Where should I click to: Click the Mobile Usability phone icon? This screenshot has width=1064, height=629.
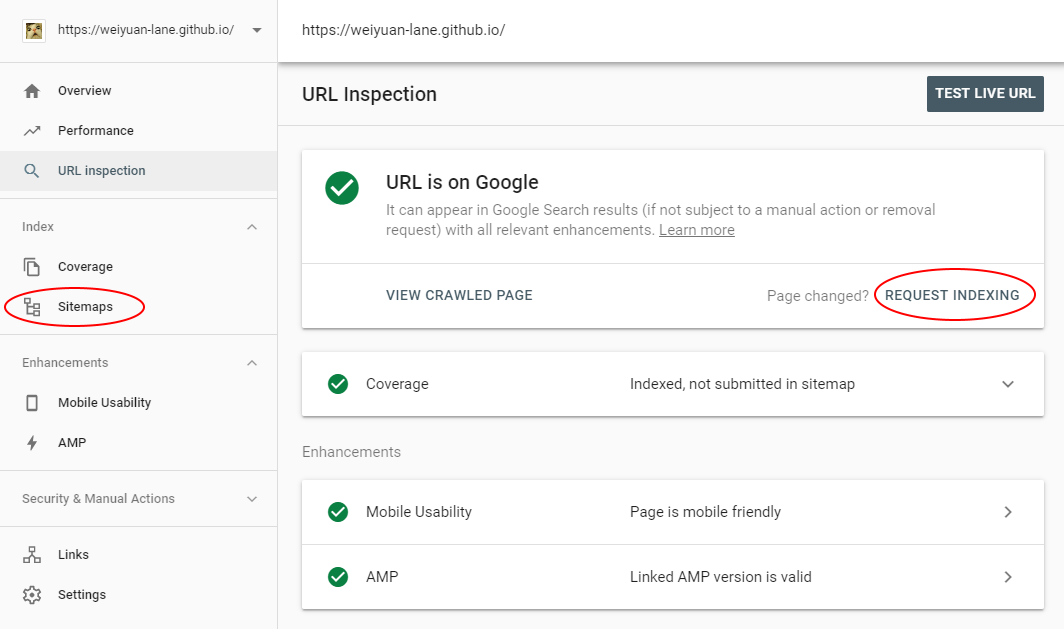(32, 403)
